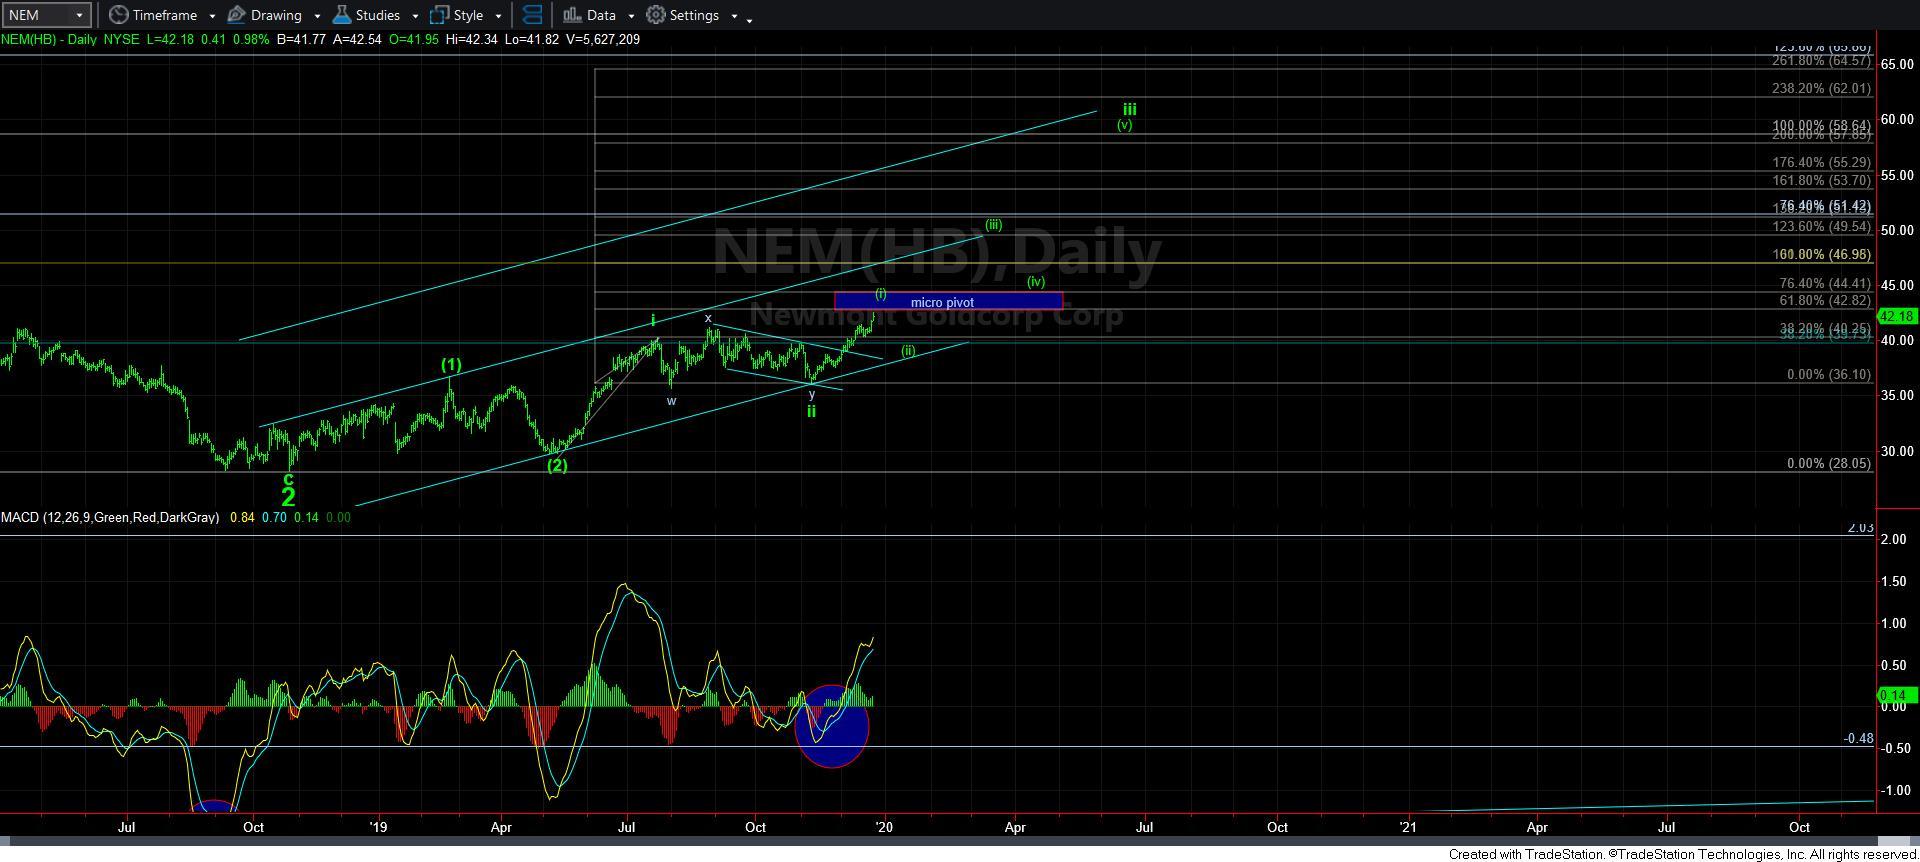
Task: Click the 30.00 price axis label
Action: (x=1896, y=451)
